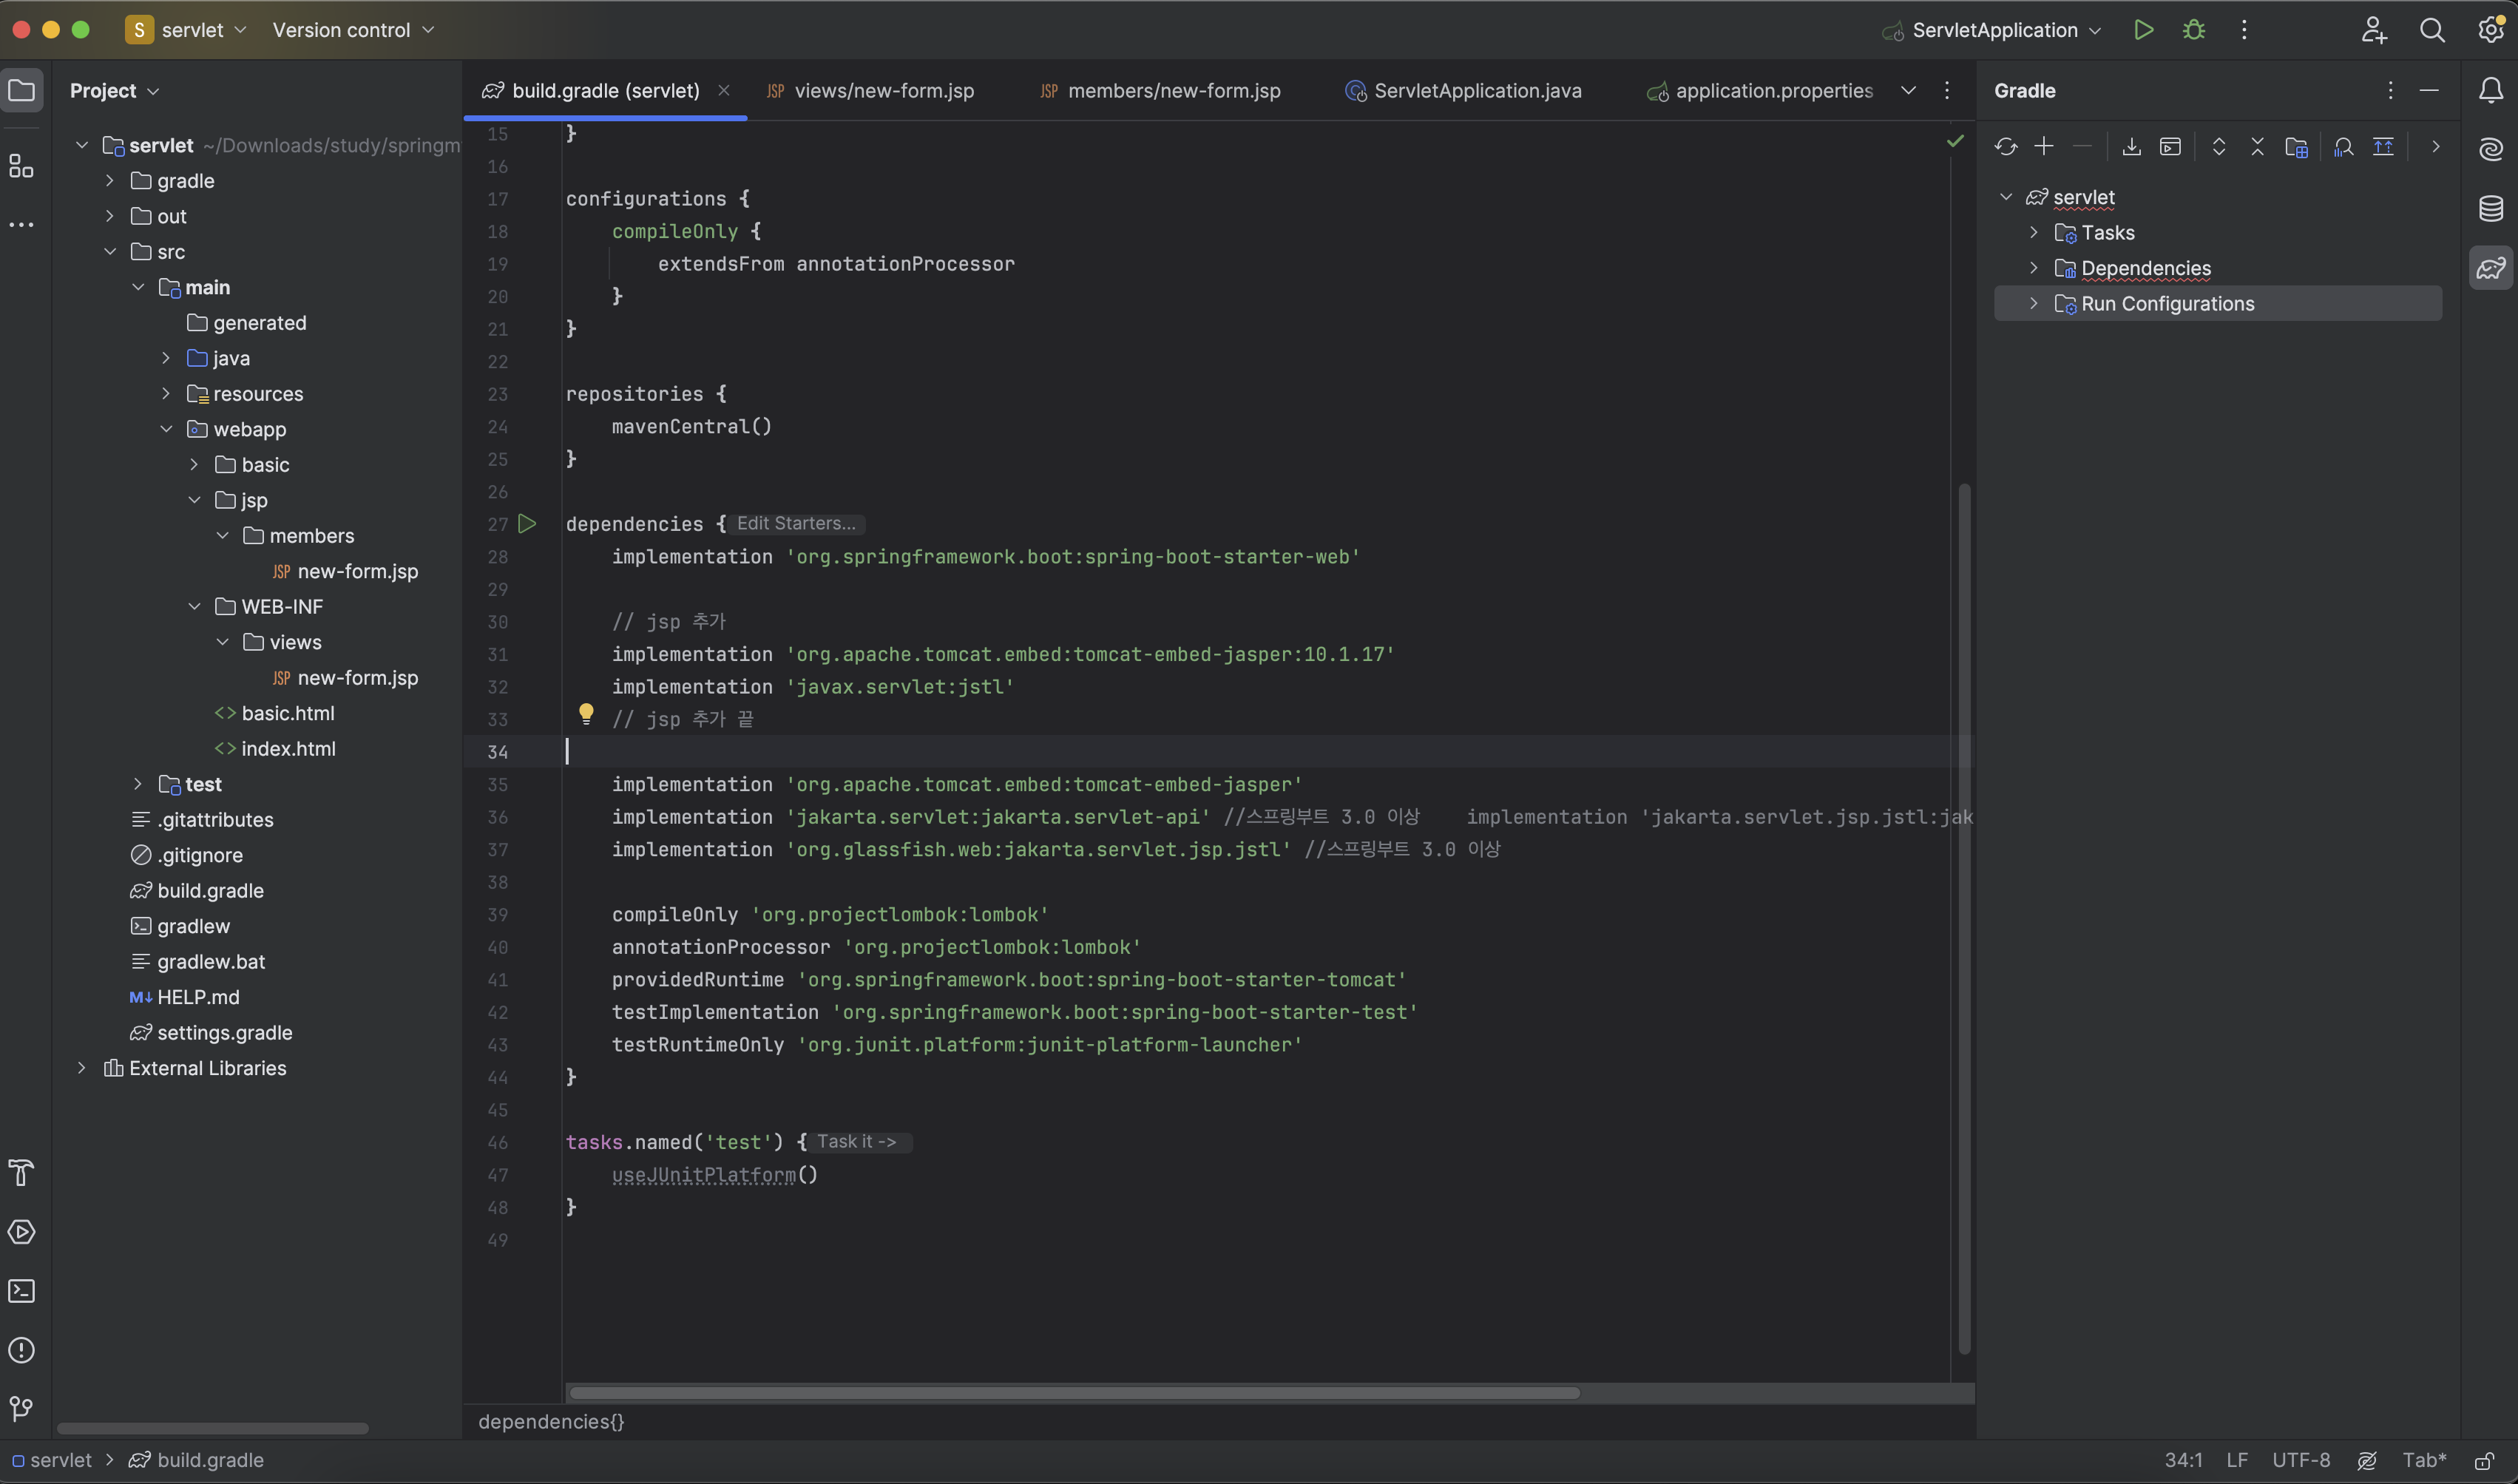Debug ServletApplication with bug icon
This screenshot has width=2518, height=1484.
click(x=2194, y=30)
